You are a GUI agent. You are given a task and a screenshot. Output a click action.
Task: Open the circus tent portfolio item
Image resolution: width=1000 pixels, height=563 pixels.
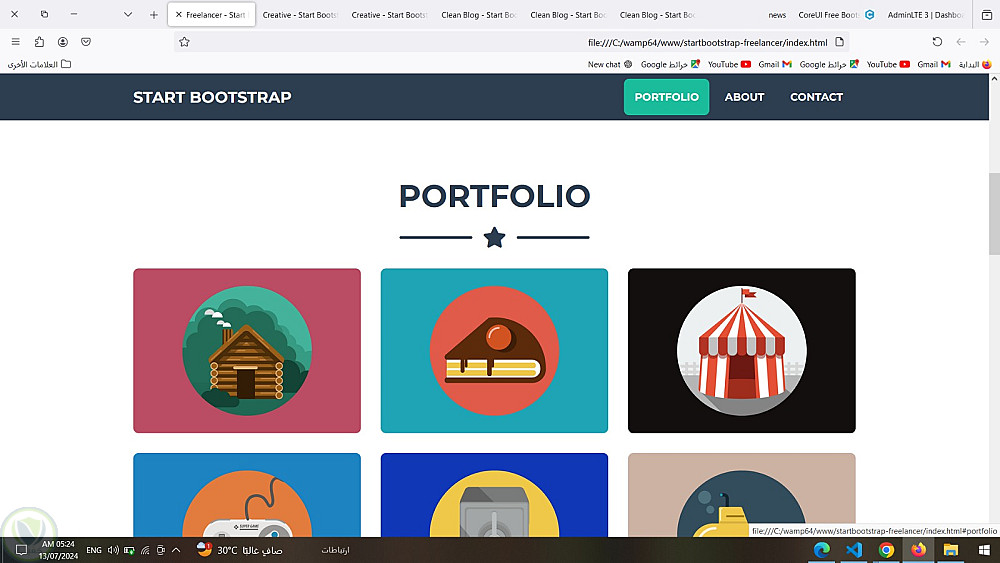pos(742,351)
